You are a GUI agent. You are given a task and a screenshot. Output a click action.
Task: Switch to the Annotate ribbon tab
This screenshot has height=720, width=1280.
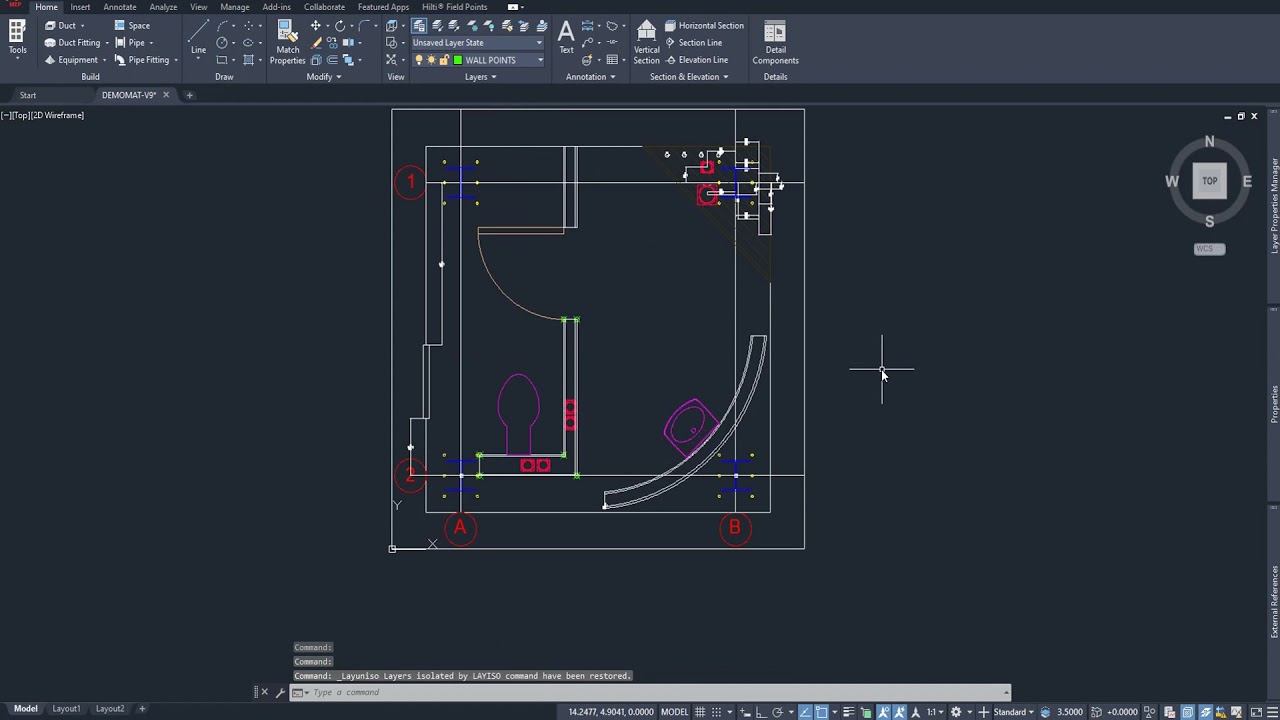pos(120,7)
